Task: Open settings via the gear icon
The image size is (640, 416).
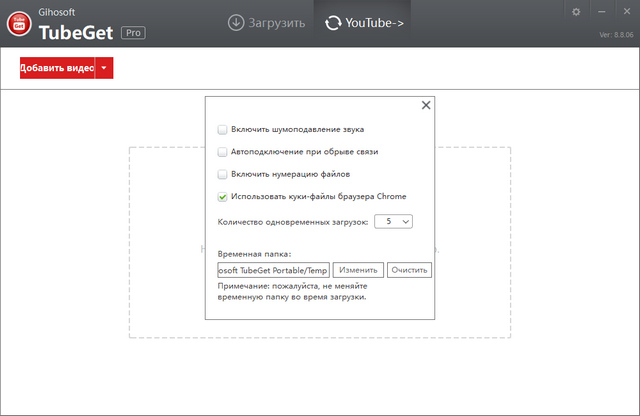Action: point(575,12)
